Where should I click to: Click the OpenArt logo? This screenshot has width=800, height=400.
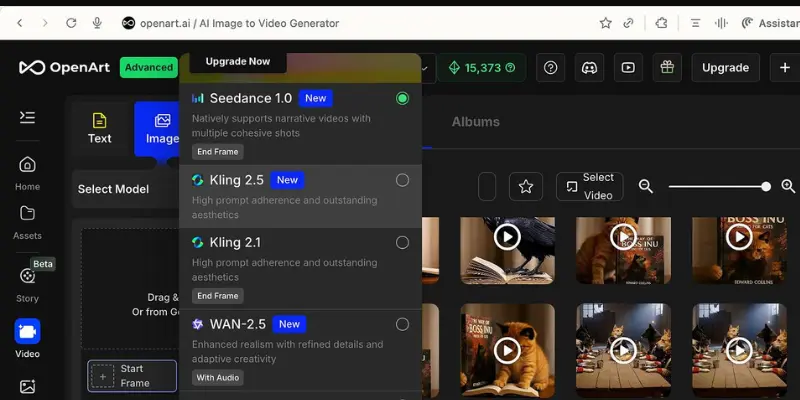(64, 67)
